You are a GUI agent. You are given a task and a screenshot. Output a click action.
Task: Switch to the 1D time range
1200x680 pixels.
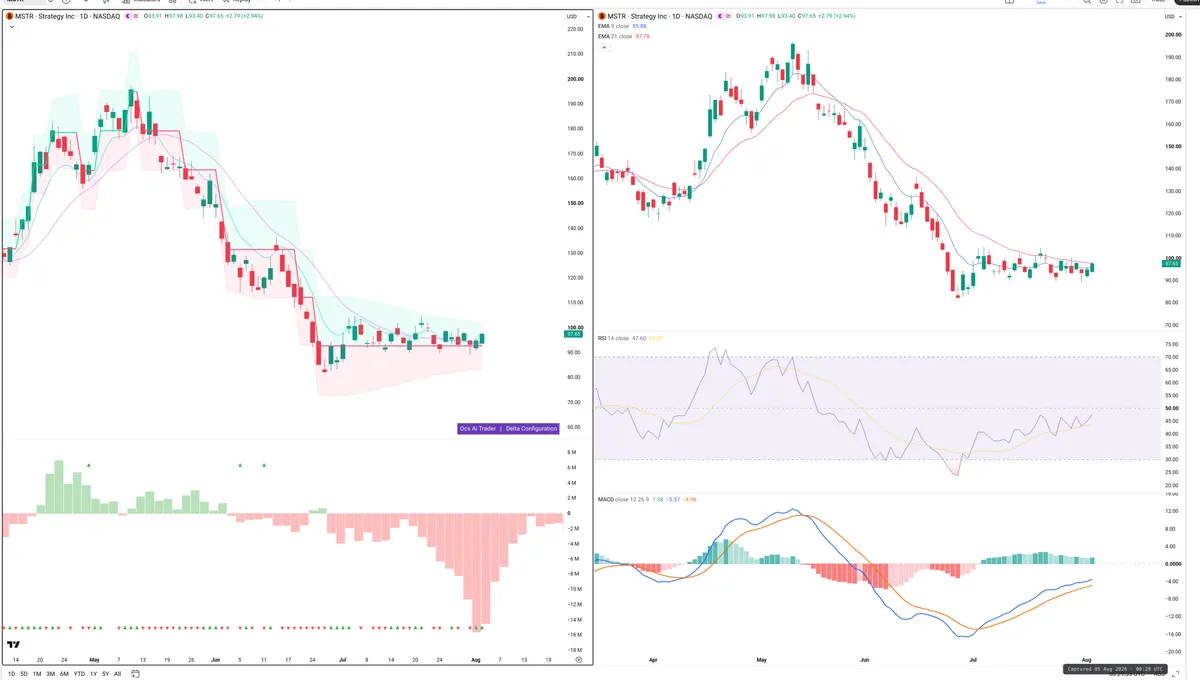pos(11,673)
